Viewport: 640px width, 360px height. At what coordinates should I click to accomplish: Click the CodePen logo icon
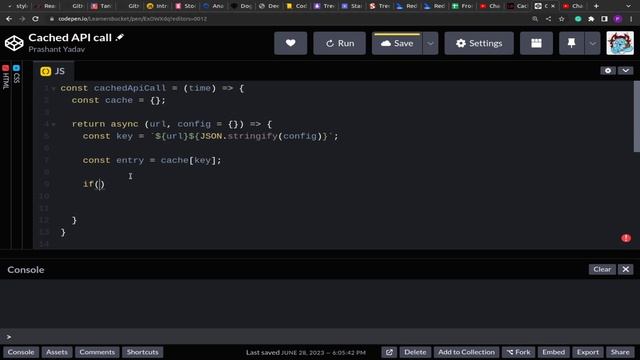point(14,43)
